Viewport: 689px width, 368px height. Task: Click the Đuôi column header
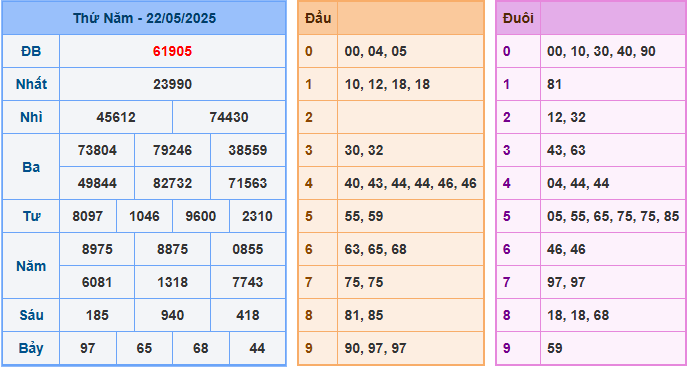(519, 18)
